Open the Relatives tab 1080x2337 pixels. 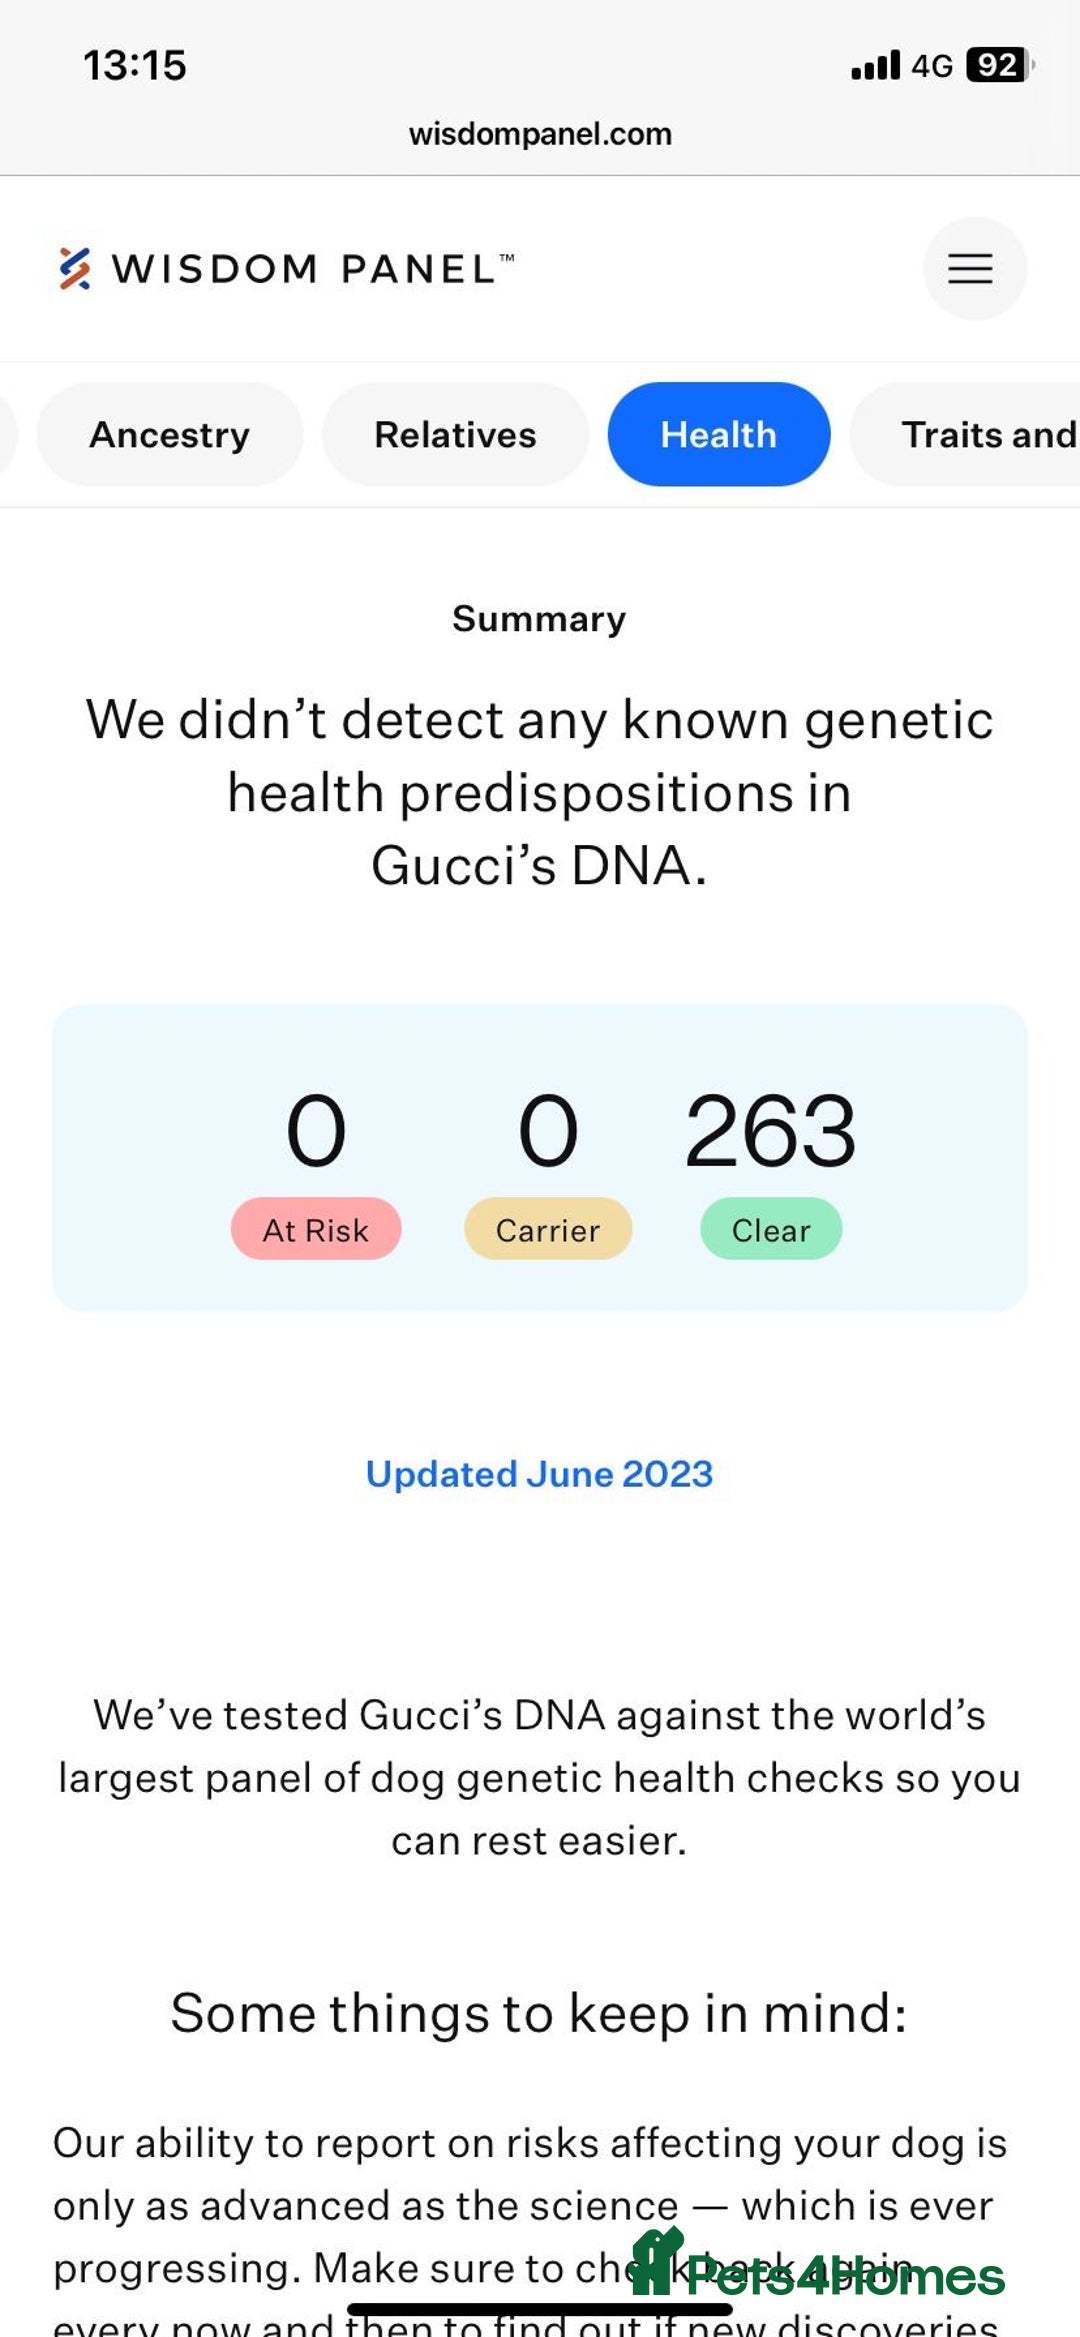[455, 435]
